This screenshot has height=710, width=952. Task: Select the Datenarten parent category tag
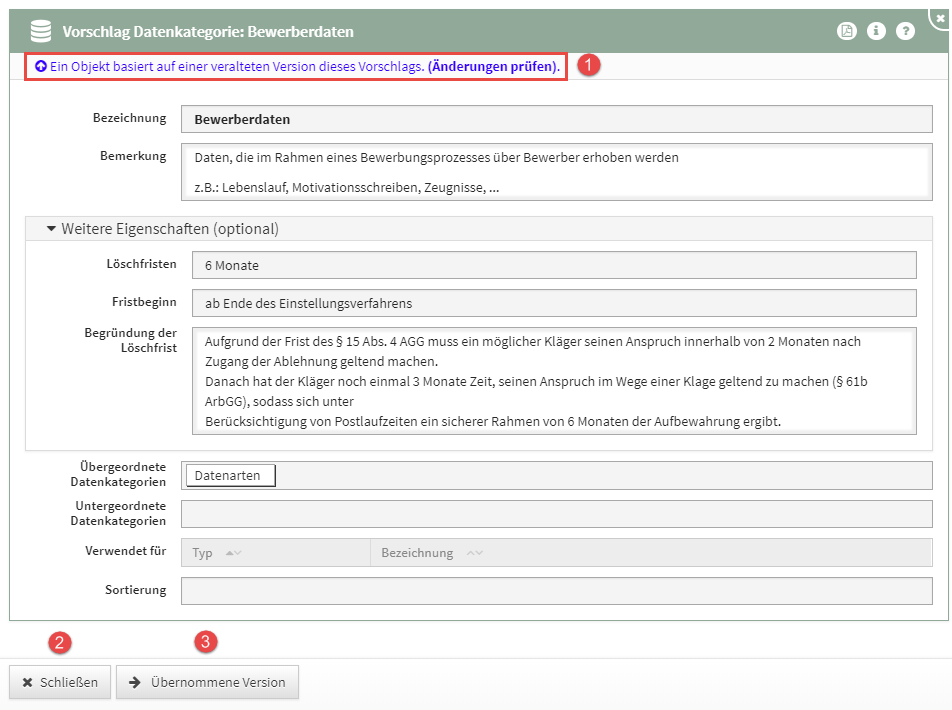pyautogui.click(x=230, y=476)
